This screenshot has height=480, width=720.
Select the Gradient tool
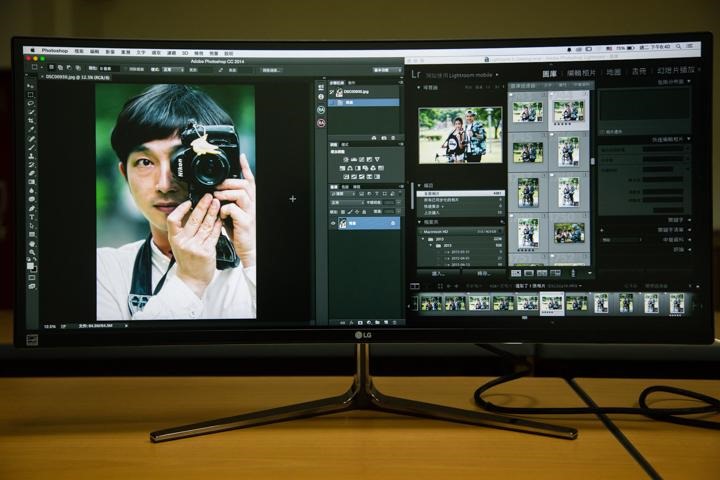click(31, 182)
